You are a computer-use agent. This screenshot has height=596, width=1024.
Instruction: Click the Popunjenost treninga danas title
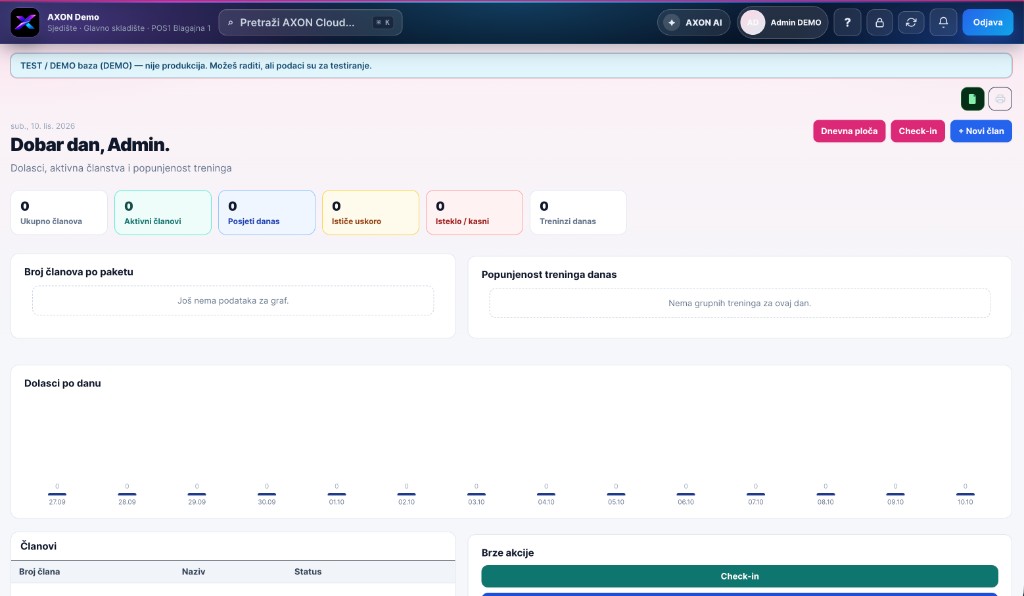(x=549, y=274)
